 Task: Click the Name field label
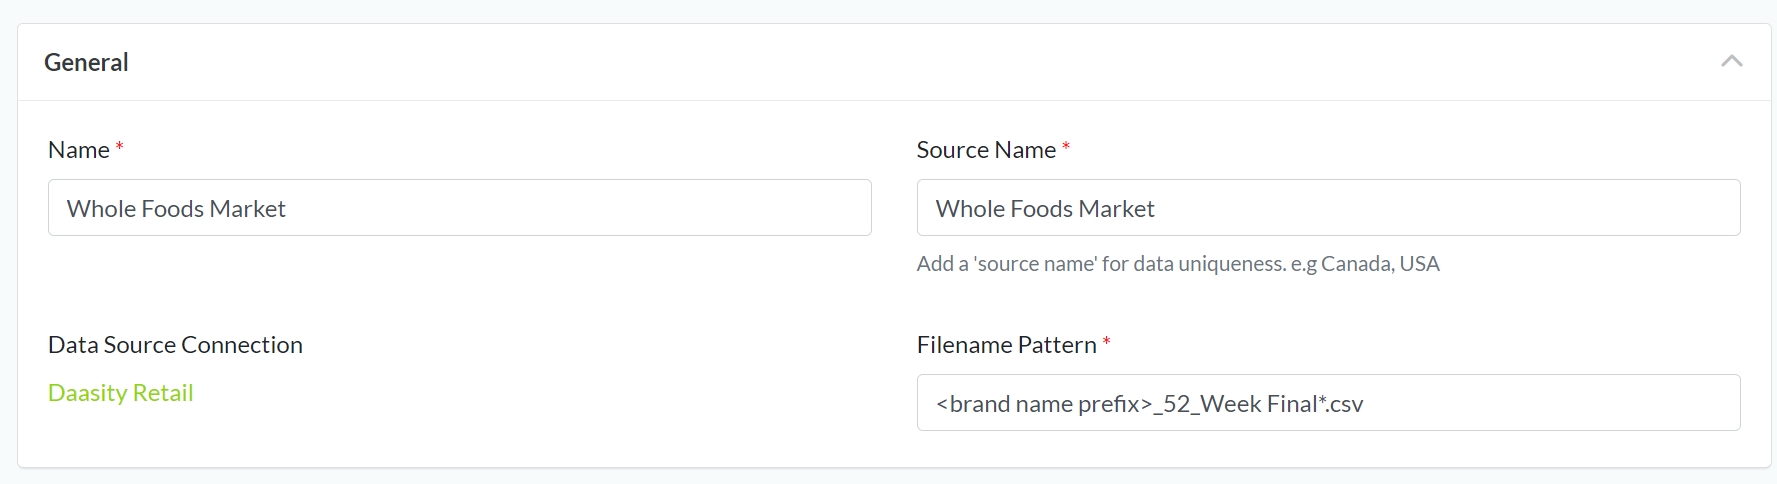pyautogui.click(x=78, y=150)
